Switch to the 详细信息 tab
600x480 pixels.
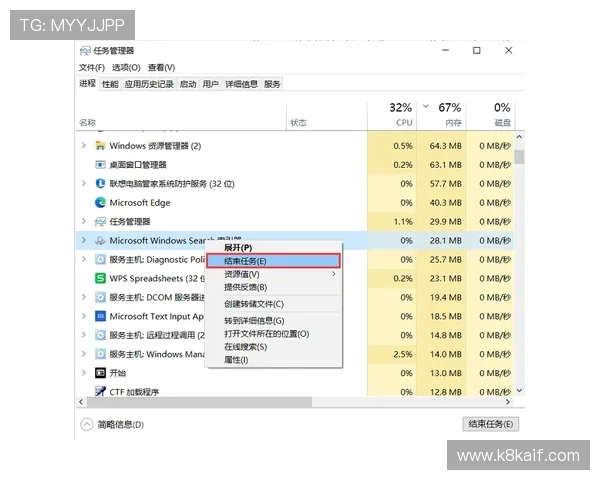coord(241,84)
